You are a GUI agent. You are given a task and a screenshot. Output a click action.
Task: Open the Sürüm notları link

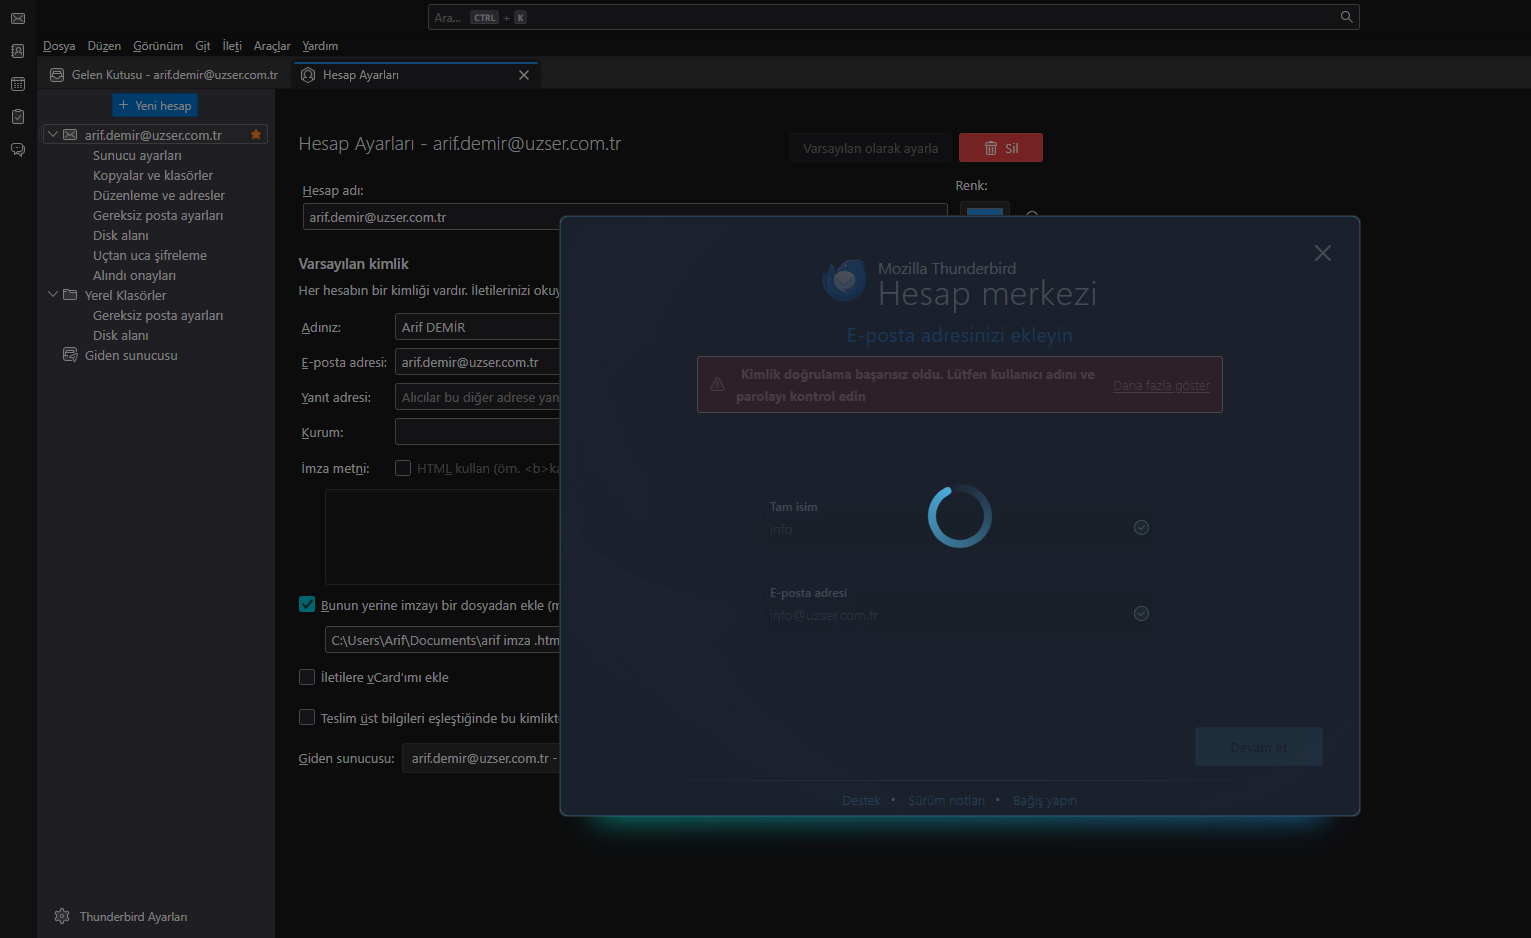[946, 800]
